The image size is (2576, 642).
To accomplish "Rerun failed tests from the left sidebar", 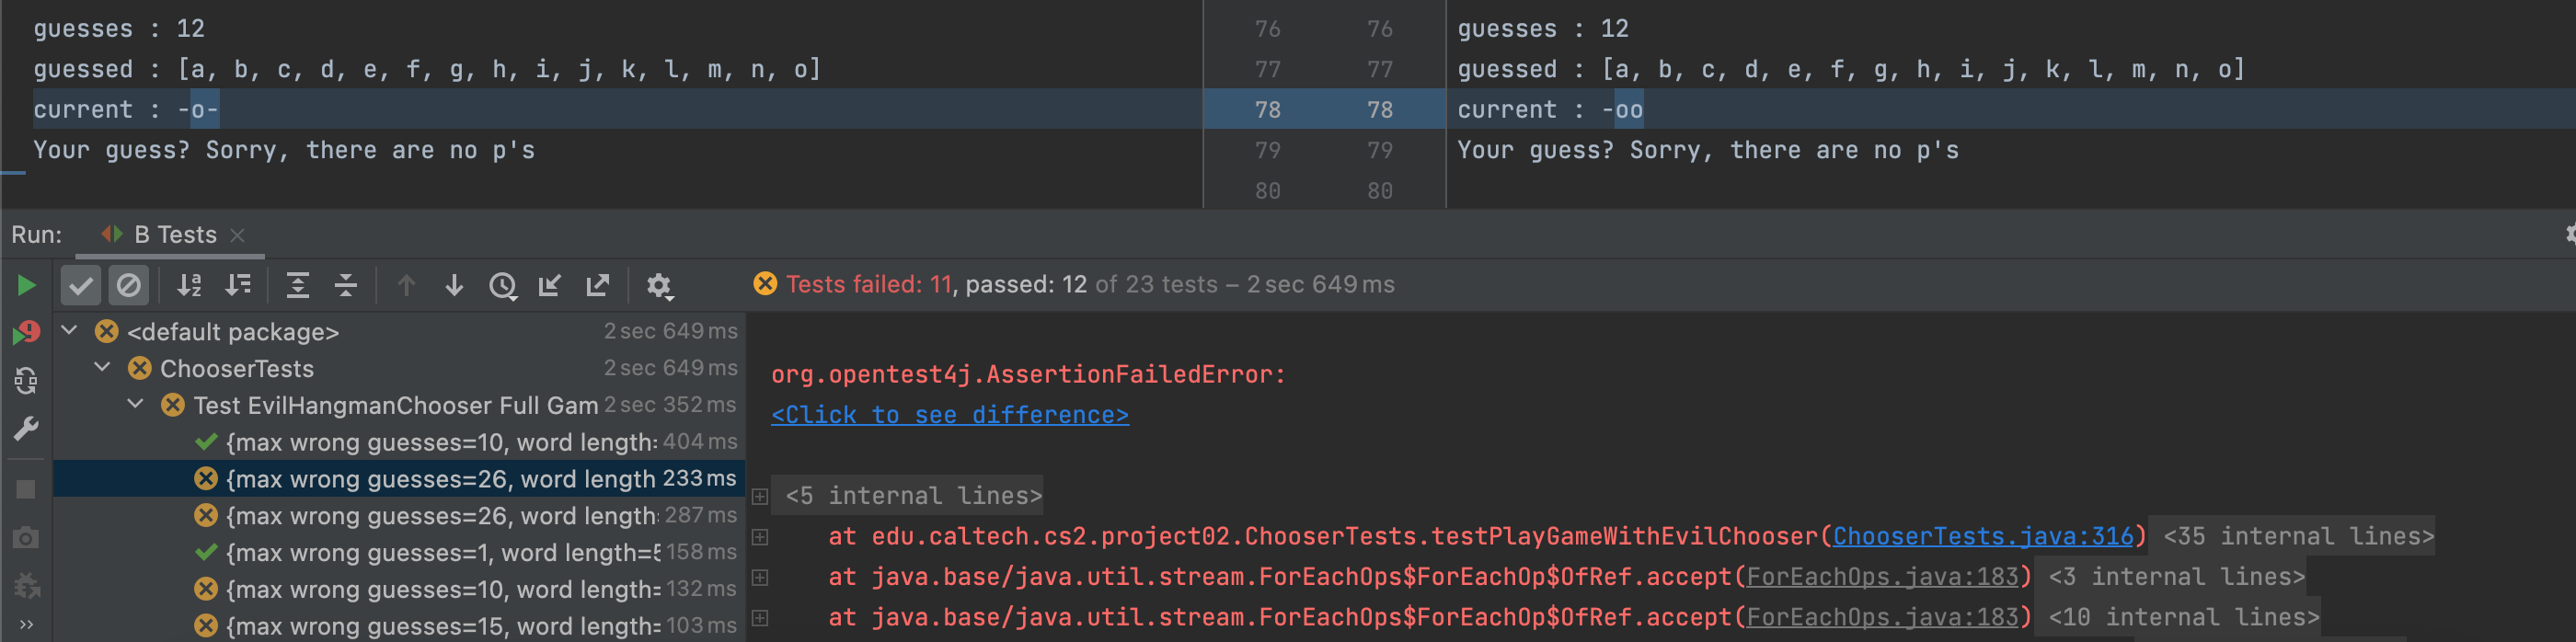I will coord(27,333).
